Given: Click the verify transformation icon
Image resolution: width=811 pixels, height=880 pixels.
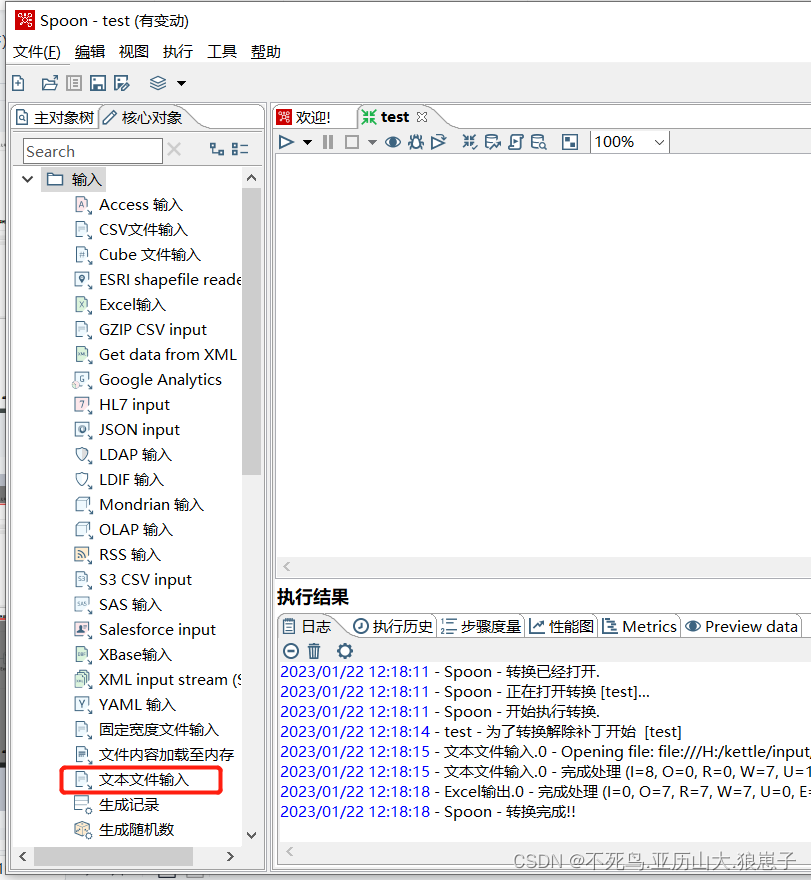Looking at the screenshot, I should point(469,142).
